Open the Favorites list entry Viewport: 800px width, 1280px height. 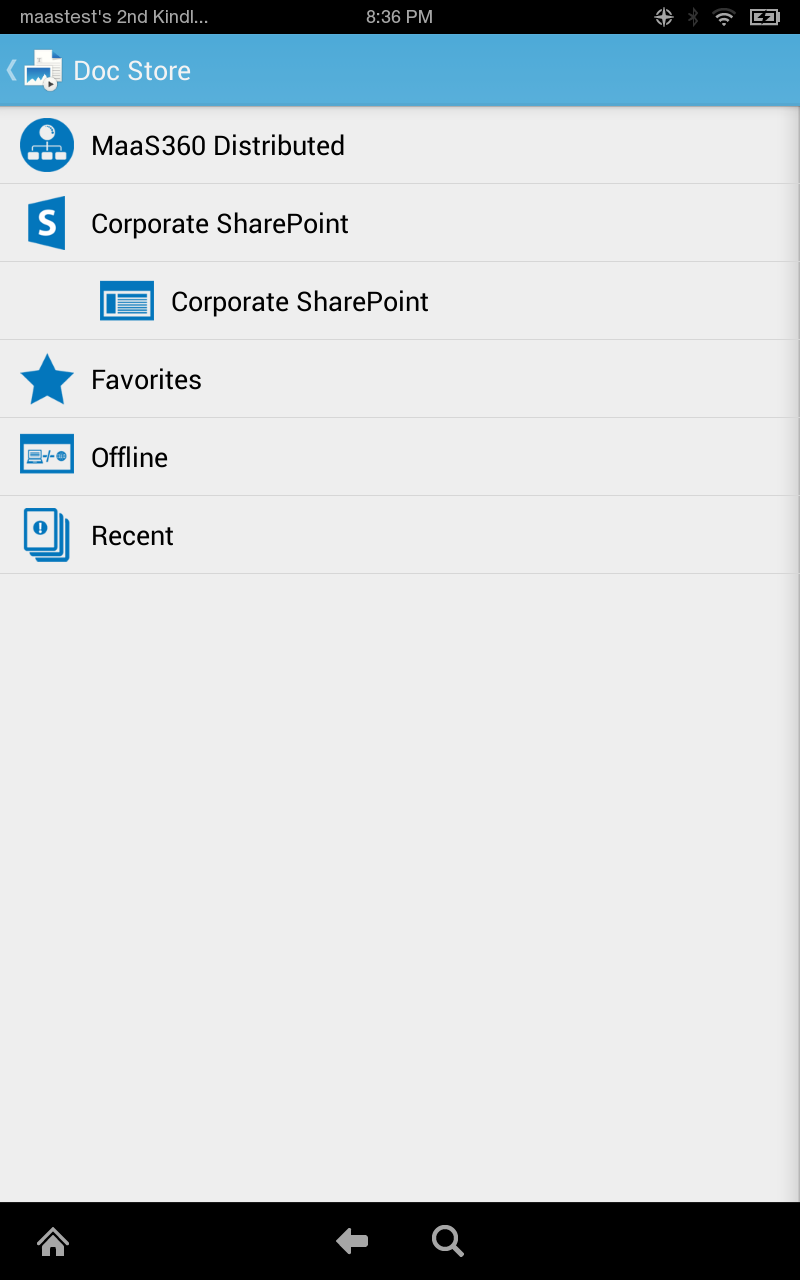tap(146, 378)
